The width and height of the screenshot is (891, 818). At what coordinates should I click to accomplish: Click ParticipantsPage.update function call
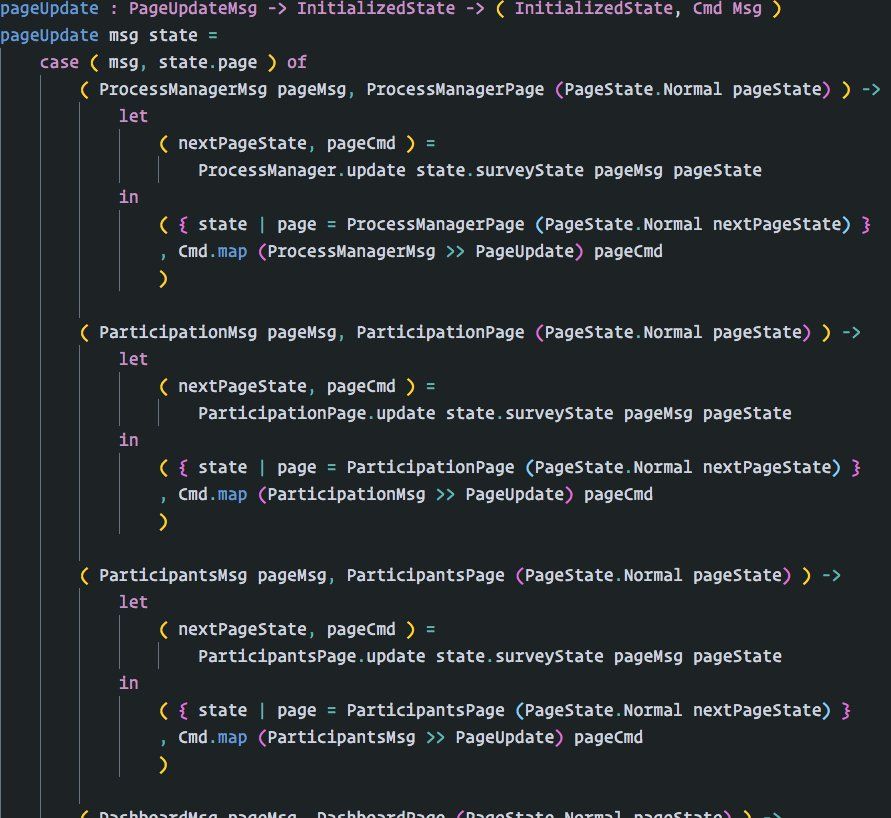click(311, 657)
